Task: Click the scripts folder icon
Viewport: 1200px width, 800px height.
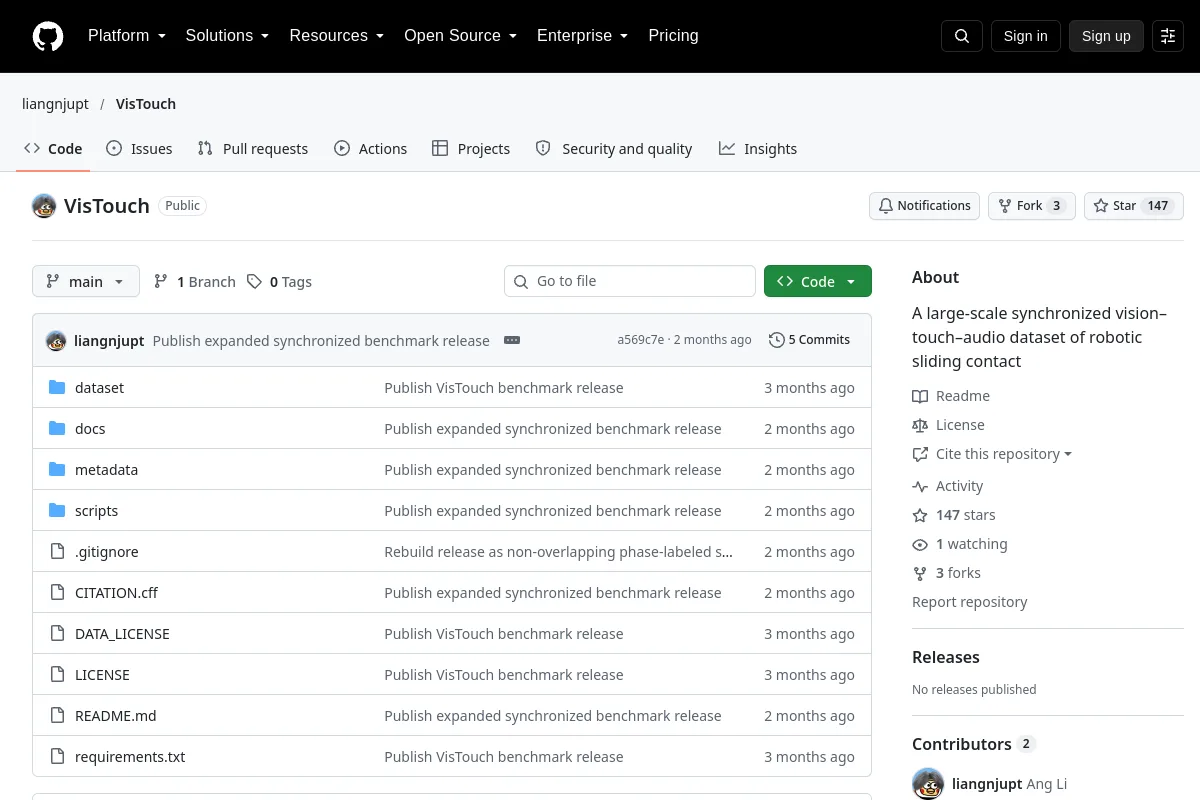Action: tap(57, 511)
